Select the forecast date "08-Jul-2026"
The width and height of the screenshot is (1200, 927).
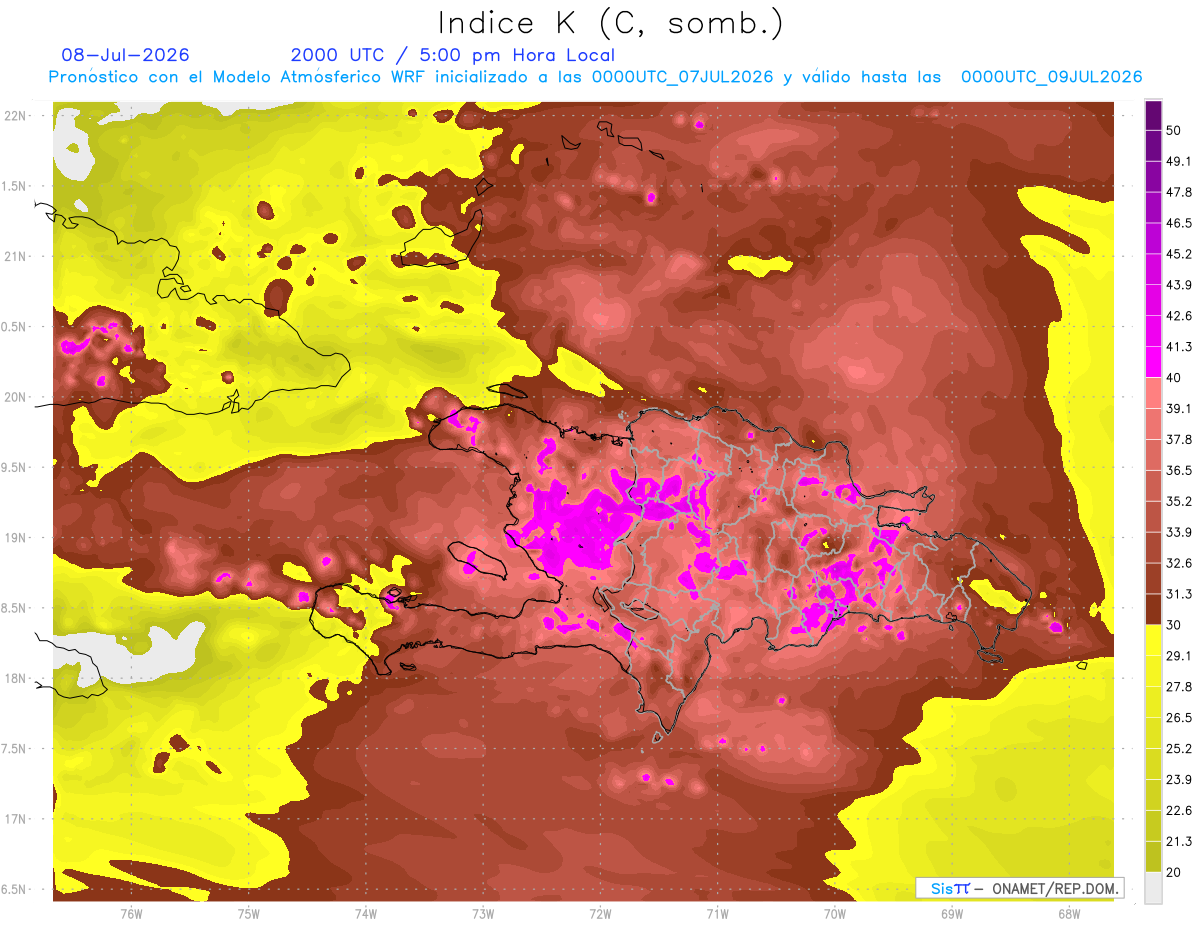125,55
